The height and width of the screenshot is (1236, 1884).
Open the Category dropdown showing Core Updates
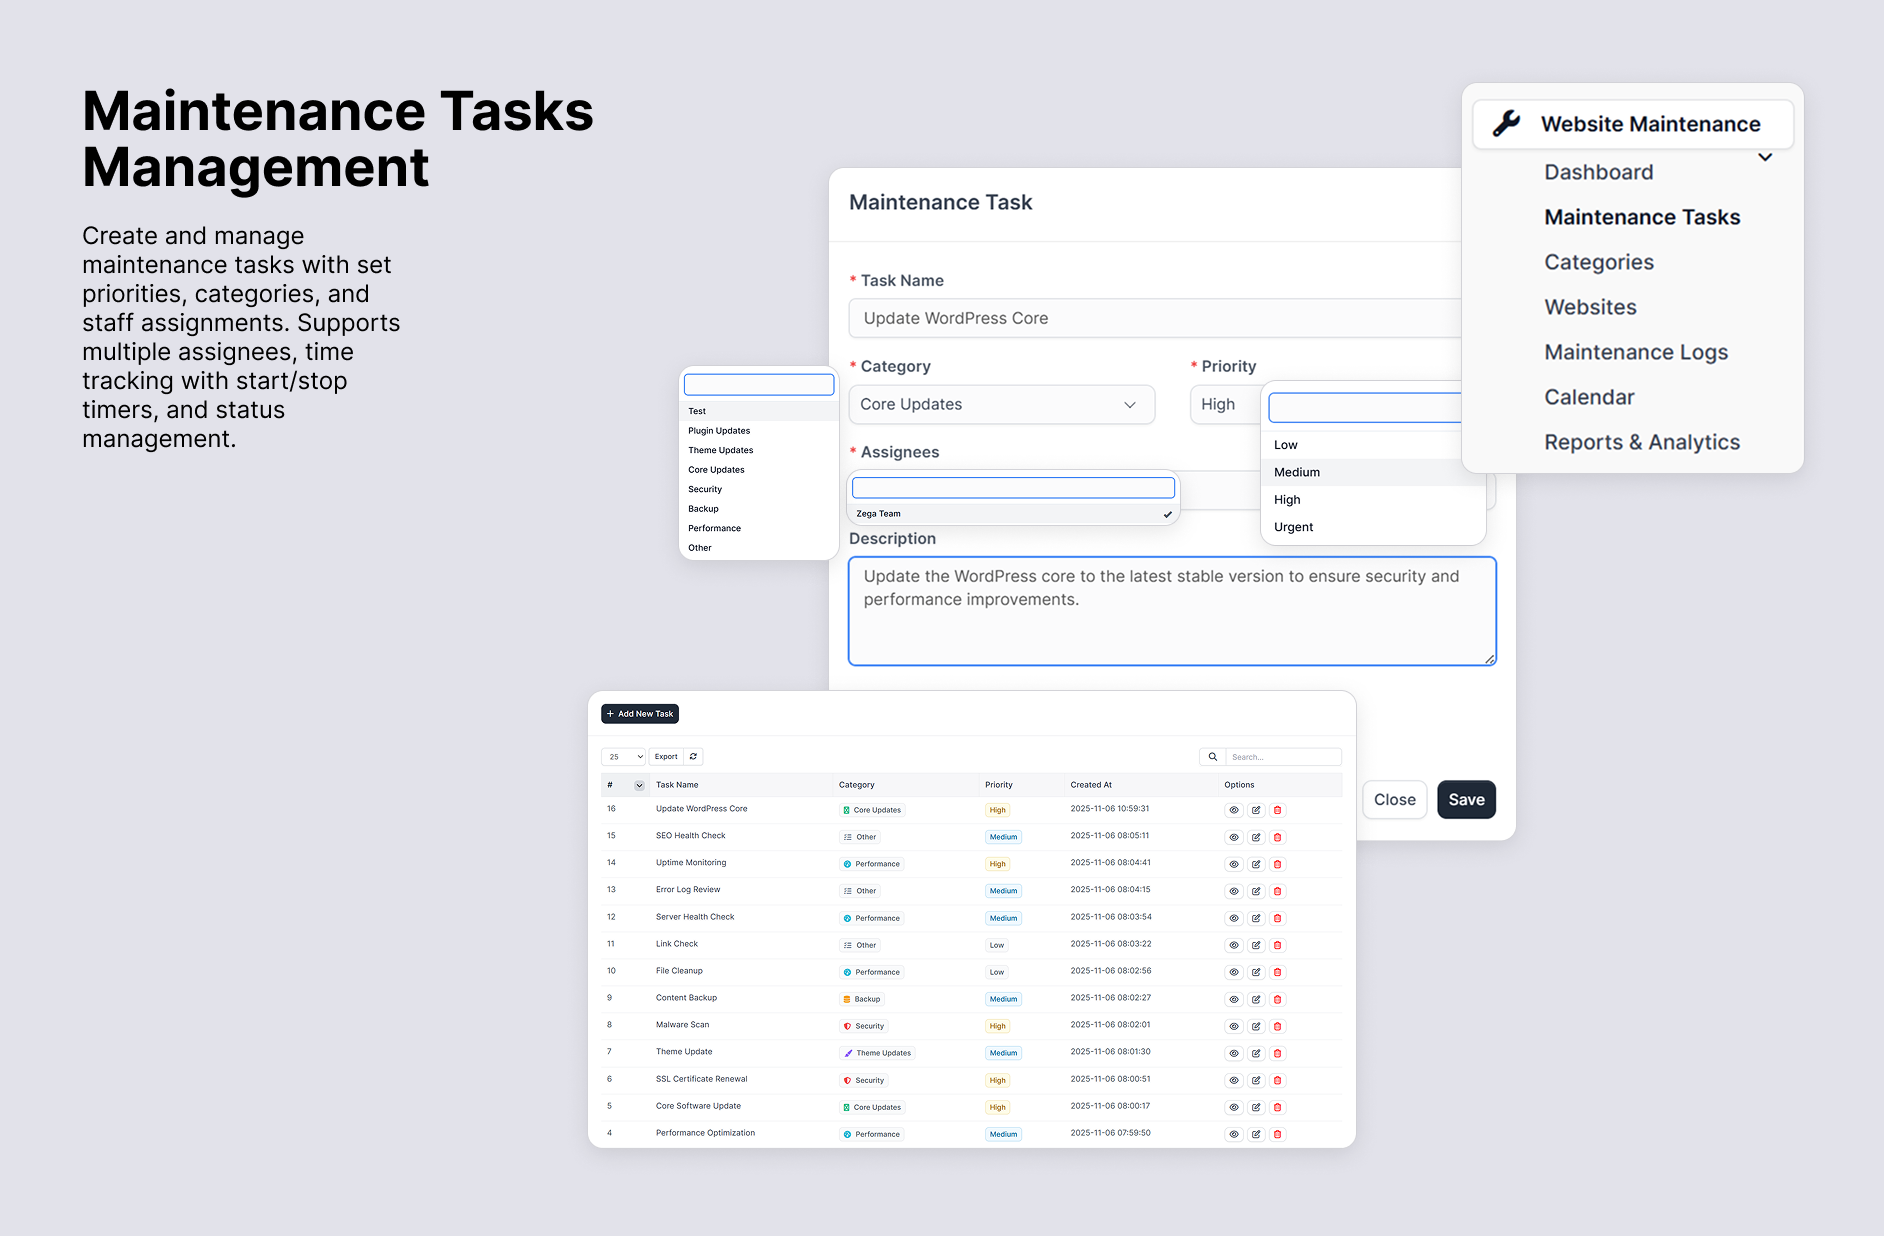tap(1000, 404)
